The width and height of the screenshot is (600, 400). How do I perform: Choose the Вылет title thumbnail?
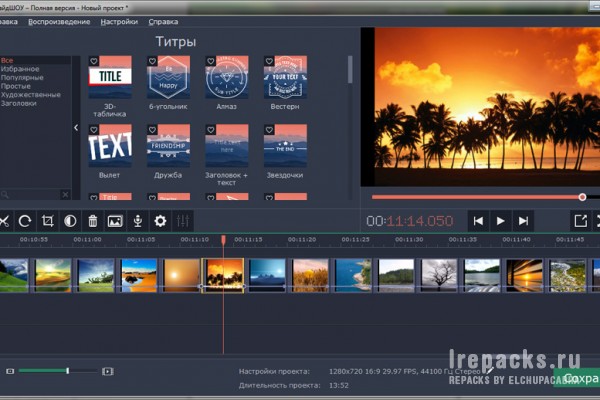point(110,145)
